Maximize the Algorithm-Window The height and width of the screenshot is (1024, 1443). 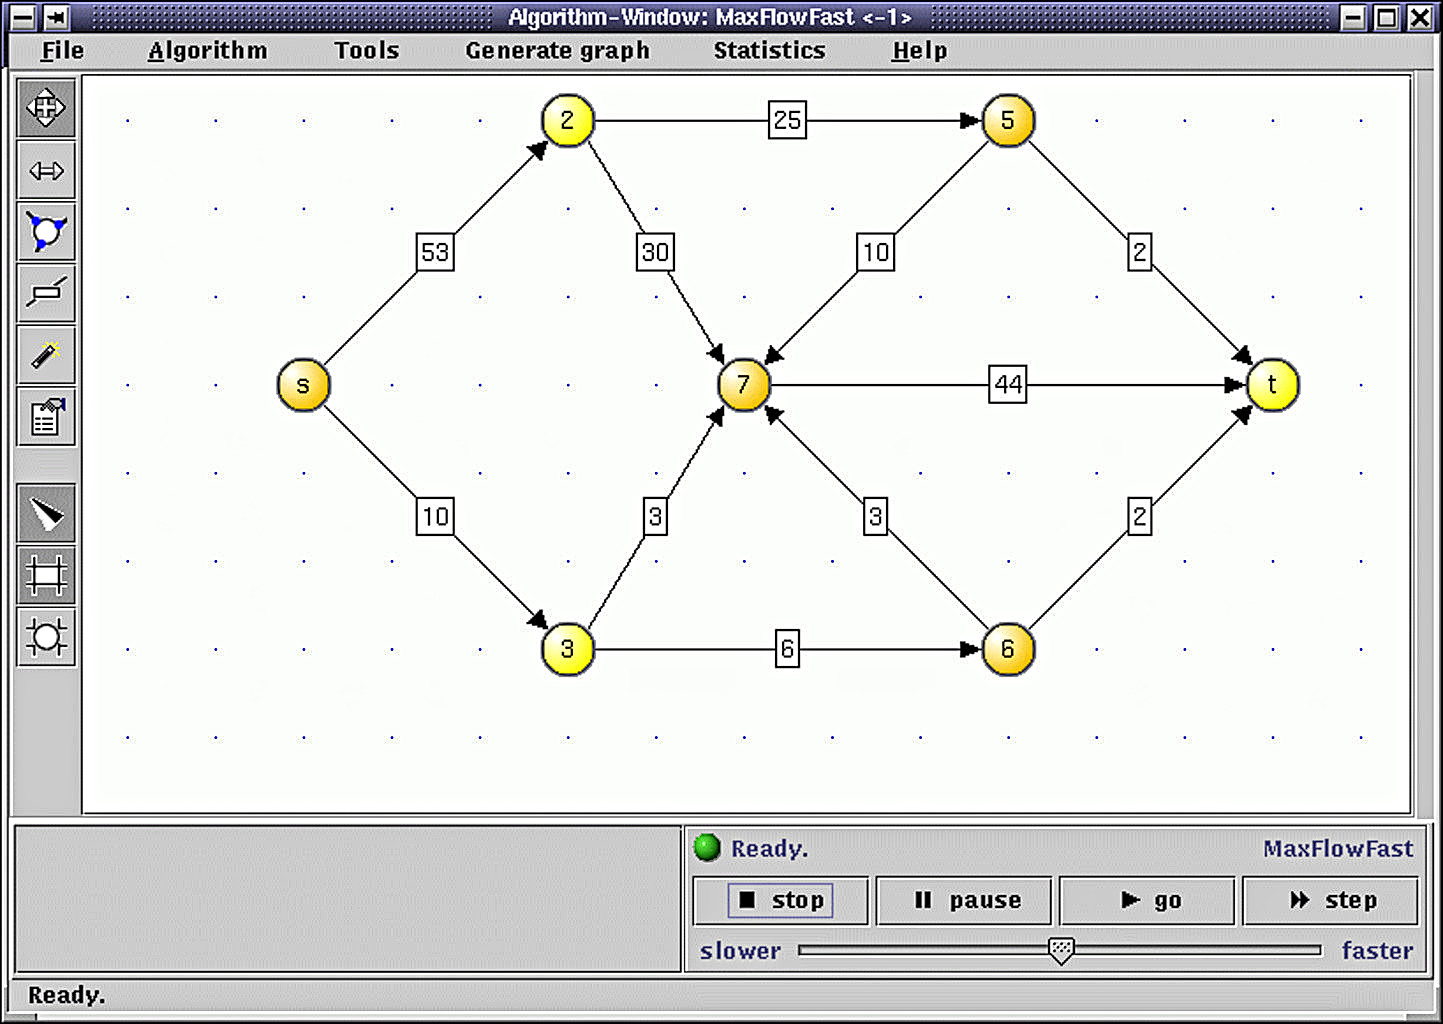pos(1386,17)
